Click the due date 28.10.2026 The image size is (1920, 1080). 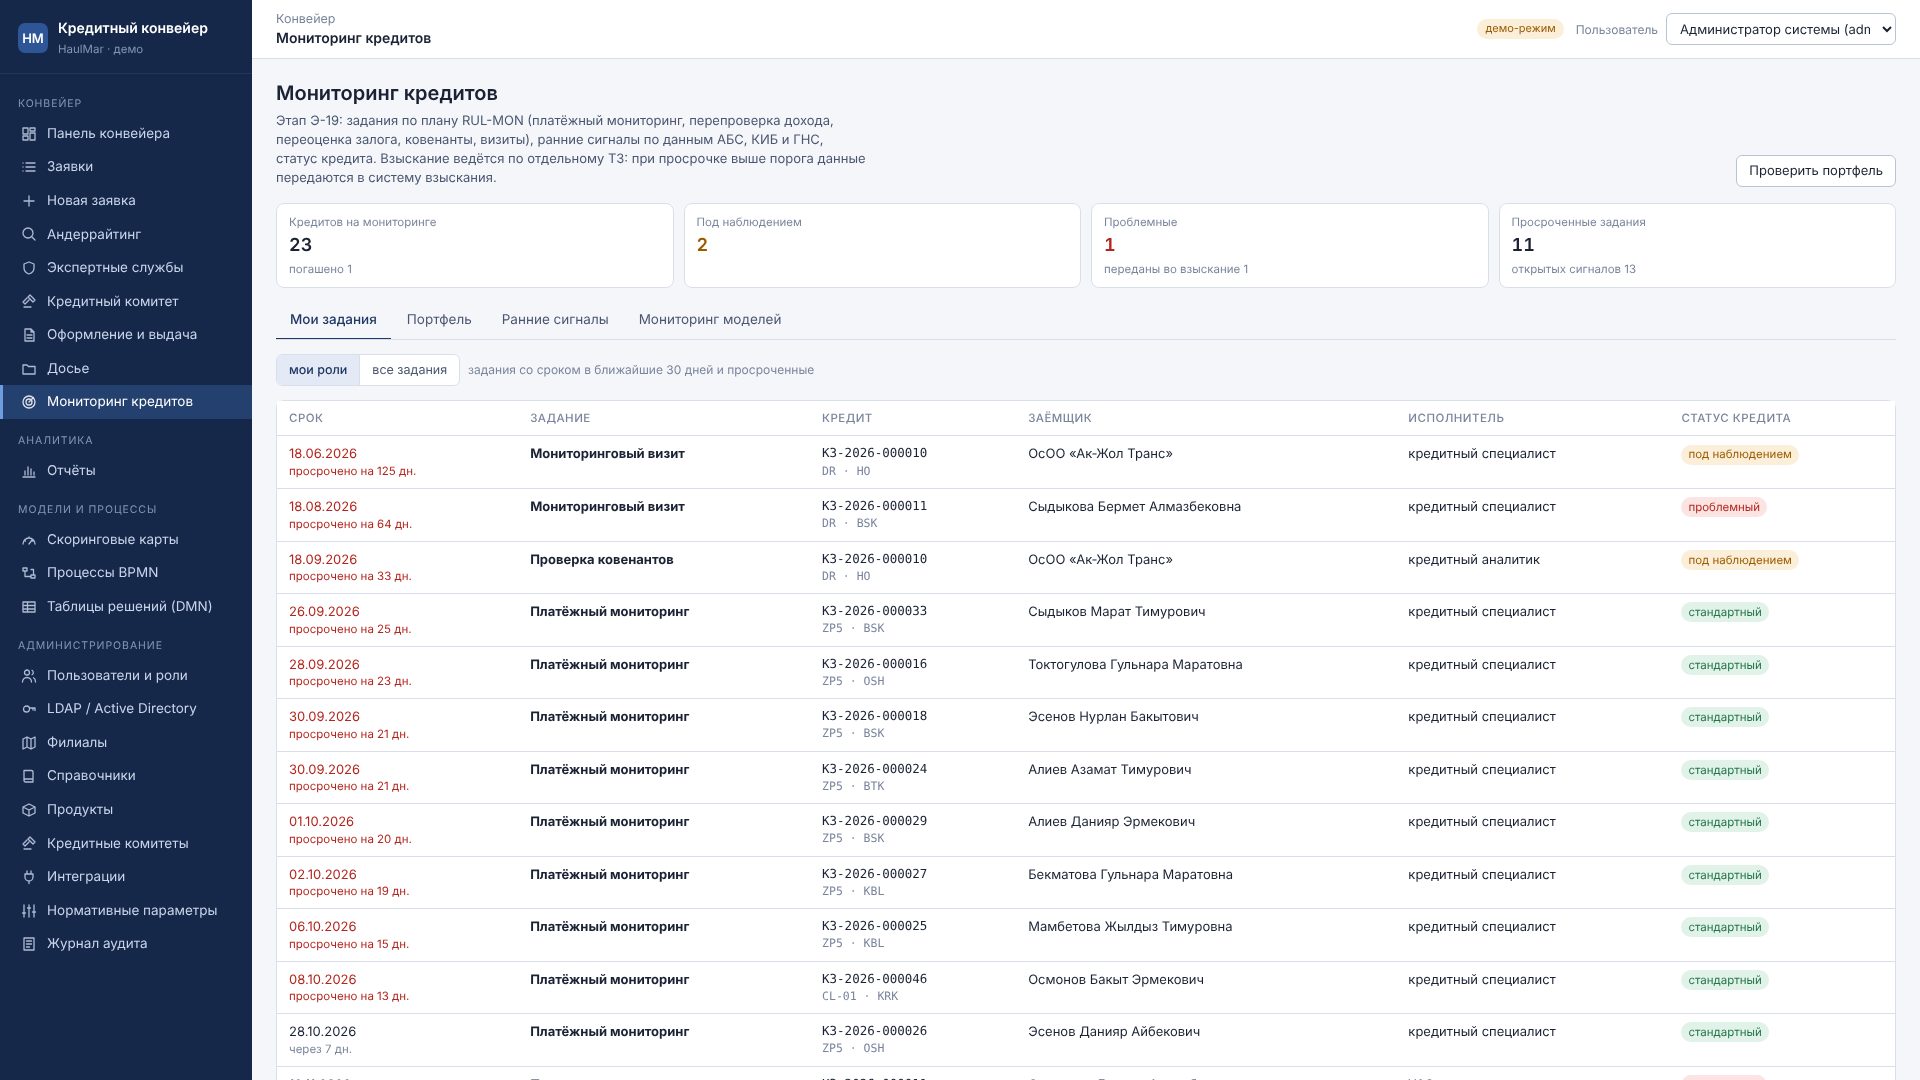322,1032
